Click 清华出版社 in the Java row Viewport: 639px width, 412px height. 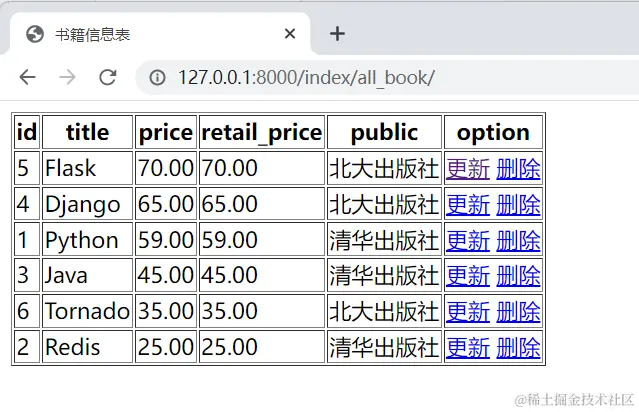click(x=384, y=275)
